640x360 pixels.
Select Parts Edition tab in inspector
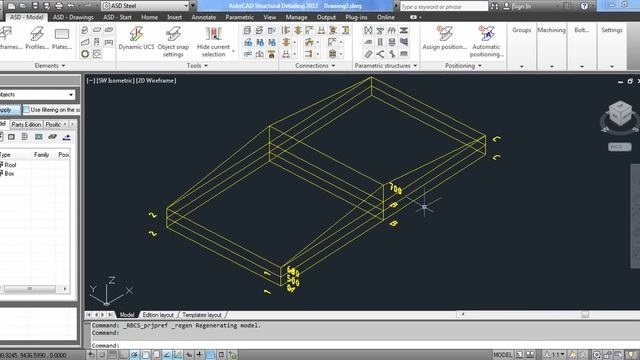[x=26, y=124]
